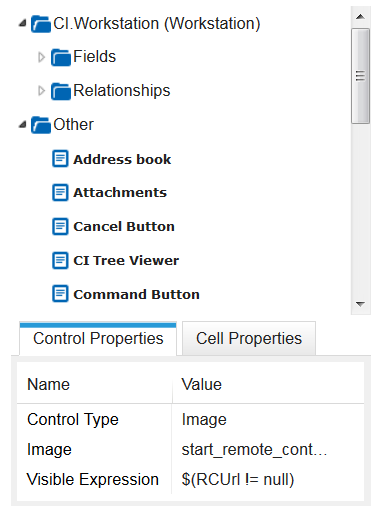The height and width of the screenshot is (512, 380).
Task: Select the Fields folder icon
Action: tap(61, 57)
